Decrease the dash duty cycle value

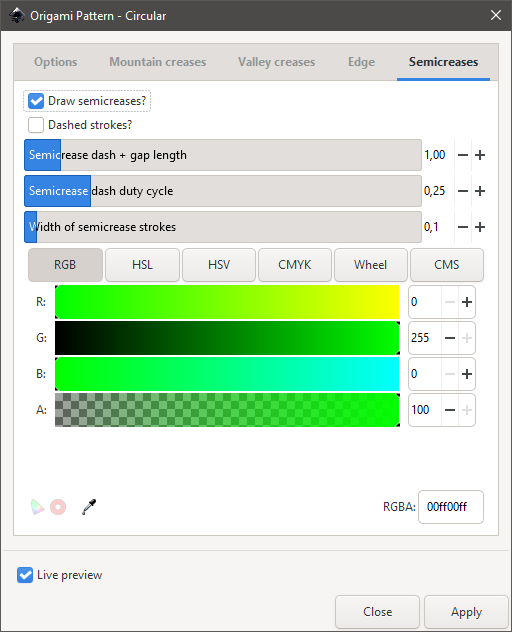pos(463,191)
